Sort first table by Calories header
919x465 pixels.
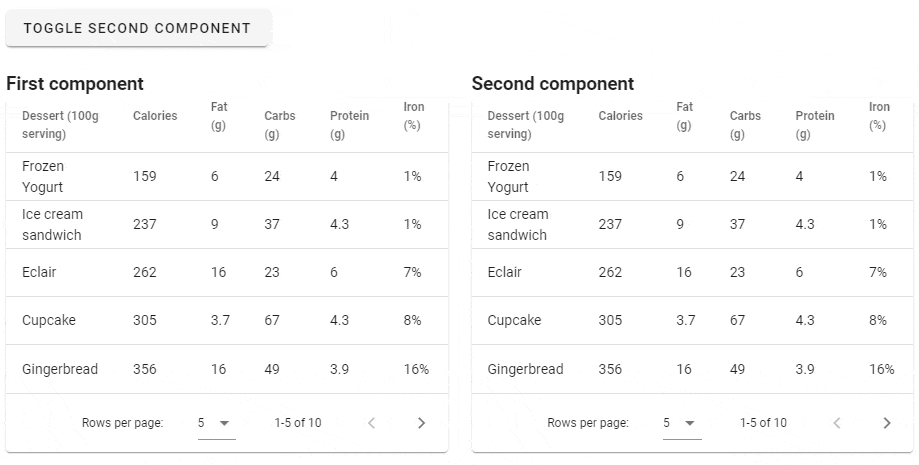click(x=155, y=116)
